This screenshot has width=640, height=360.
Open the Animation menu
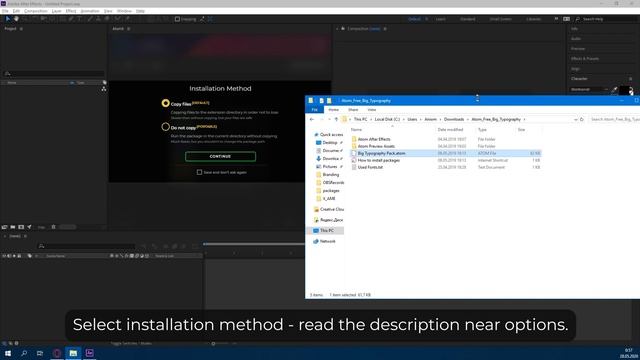(90, 11)
